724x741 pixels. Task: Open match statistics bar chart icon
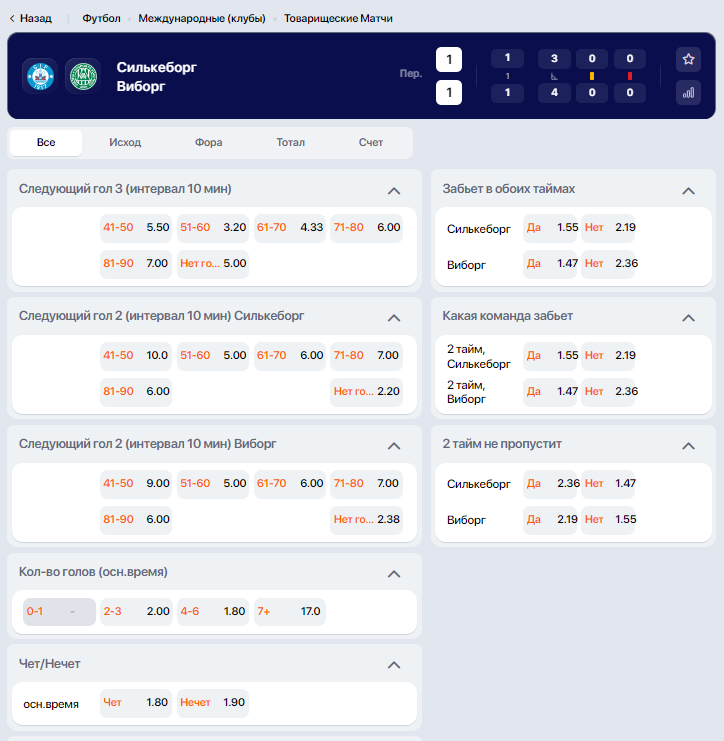688,93
